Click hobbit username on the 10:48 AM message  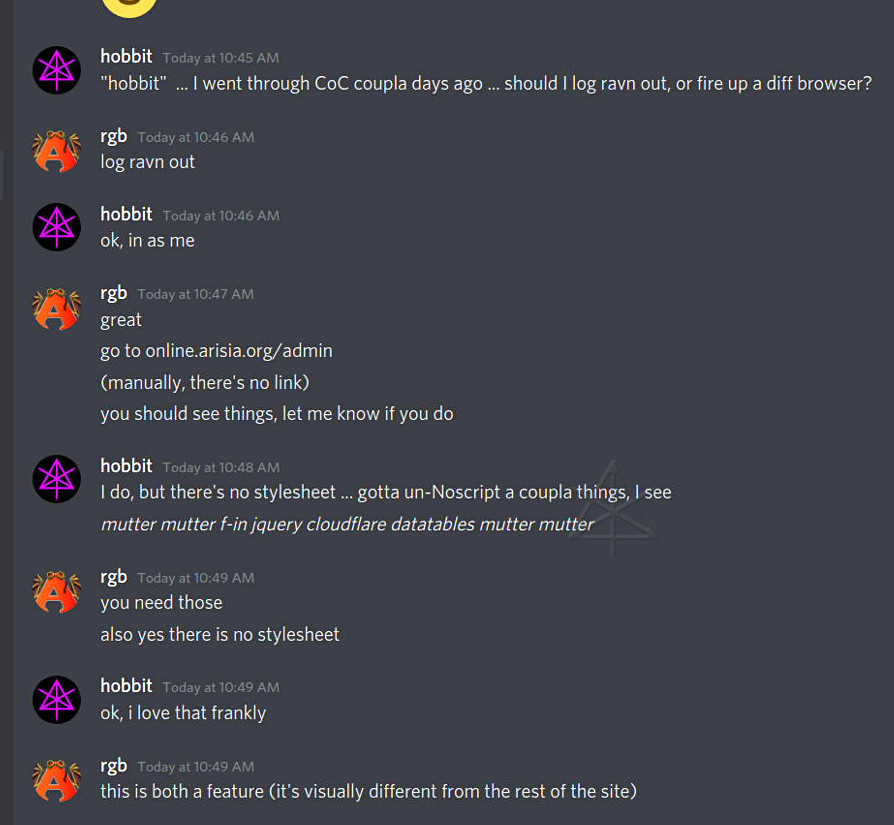pyautogui.click(x=126, y=466)
